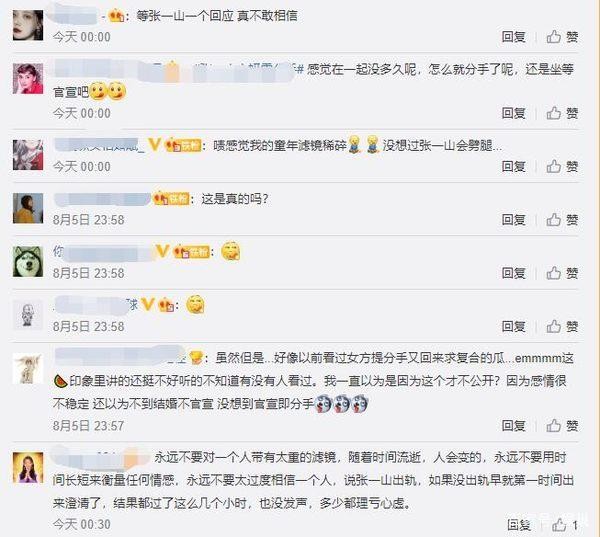
Task: Reply to the 坐等官宣吧 comment
Action: click(514, 113)
